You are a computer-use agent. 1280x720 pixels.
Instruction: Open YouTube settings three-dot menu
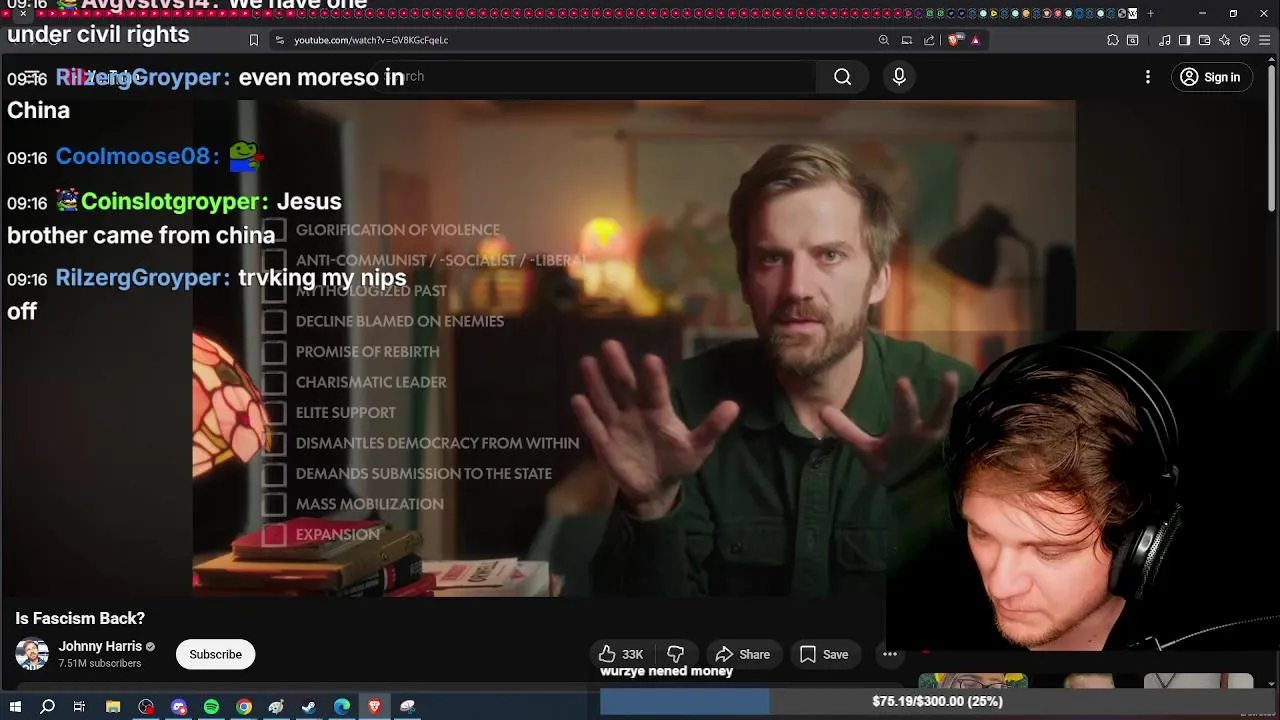pyautogui.click(x=1148, y=77)
